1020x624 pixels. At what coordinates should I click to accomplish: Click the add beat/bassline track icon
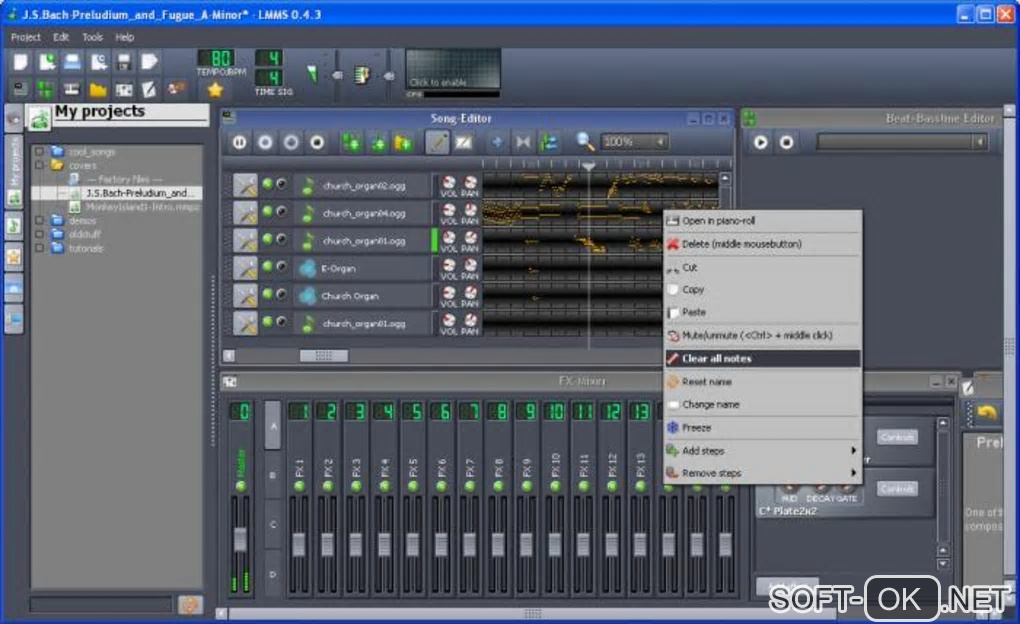tap(352, 143)
